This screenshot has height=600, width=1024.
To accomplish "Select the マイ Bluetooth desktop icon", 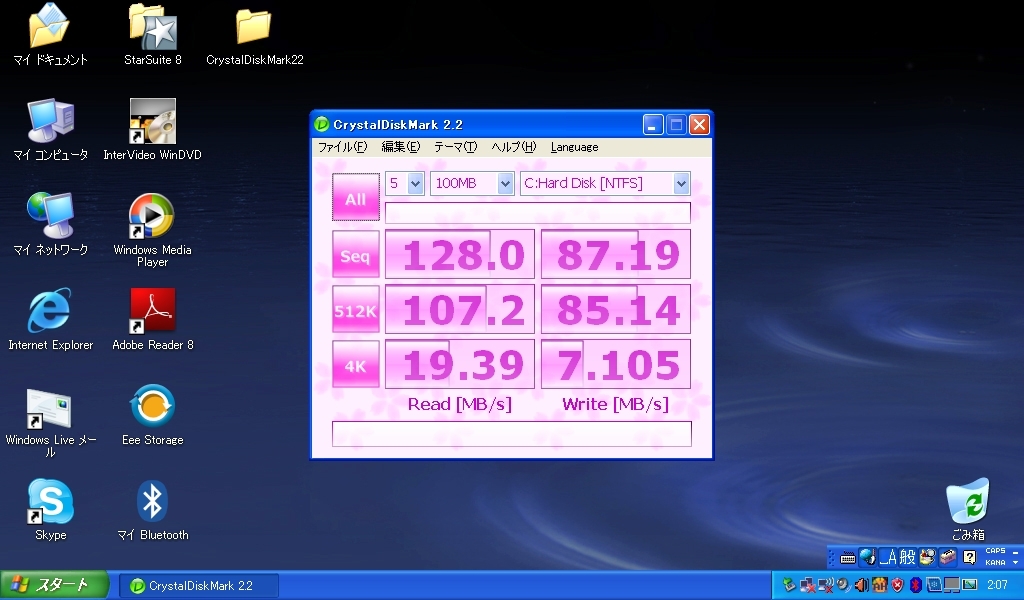I will tap(152, 503).
